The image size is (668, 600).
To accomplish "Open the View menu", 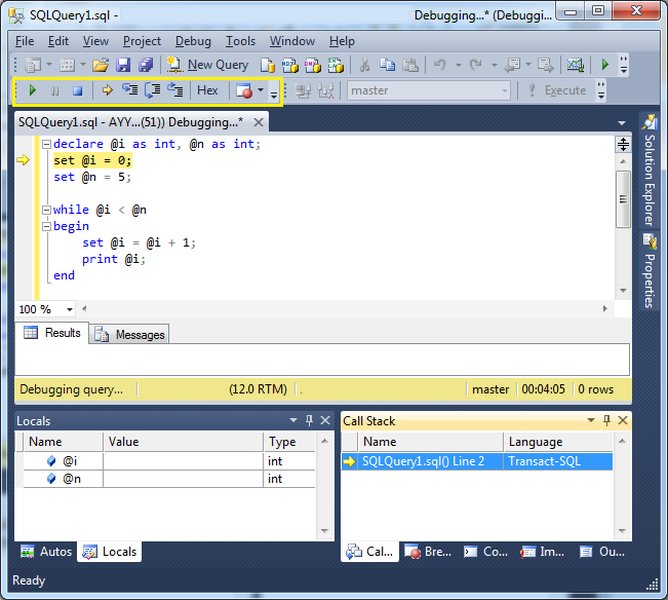I will point(95,41).
